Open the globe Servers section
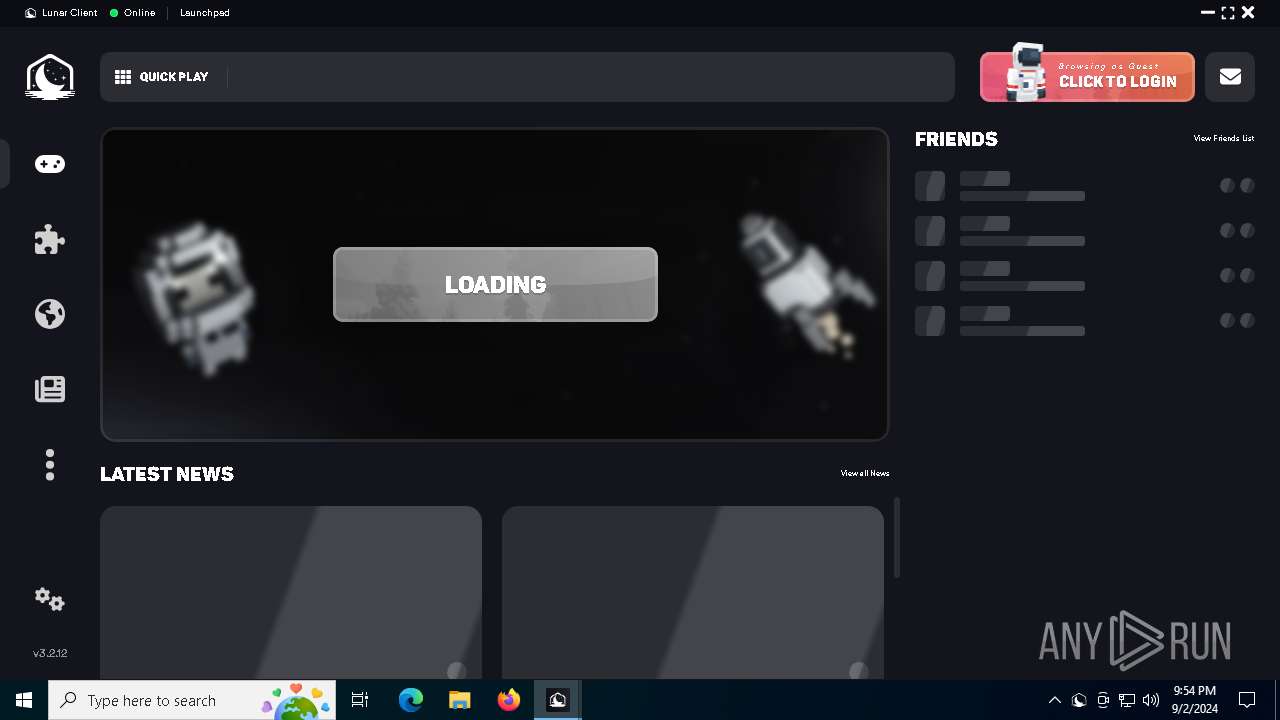Screen dimensions: 1280x720 50,314
